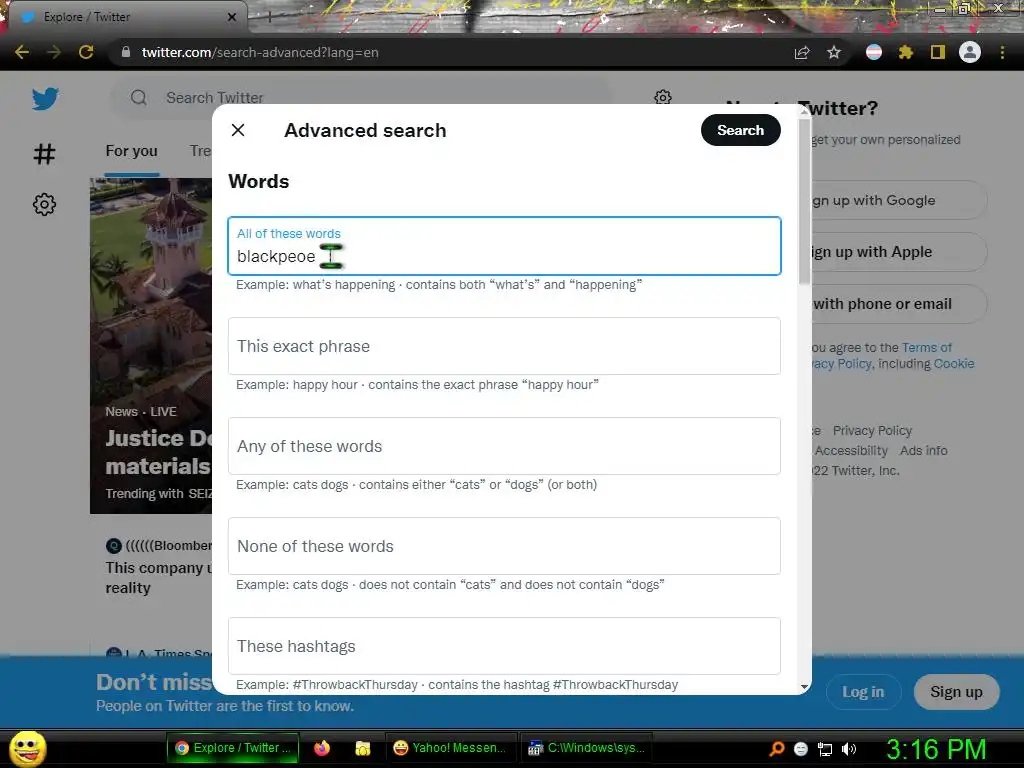Switch to Explore / Twitter taskbar item
Screen dimensions: 1024x768
pyautogui.click(x=233, y=748)
